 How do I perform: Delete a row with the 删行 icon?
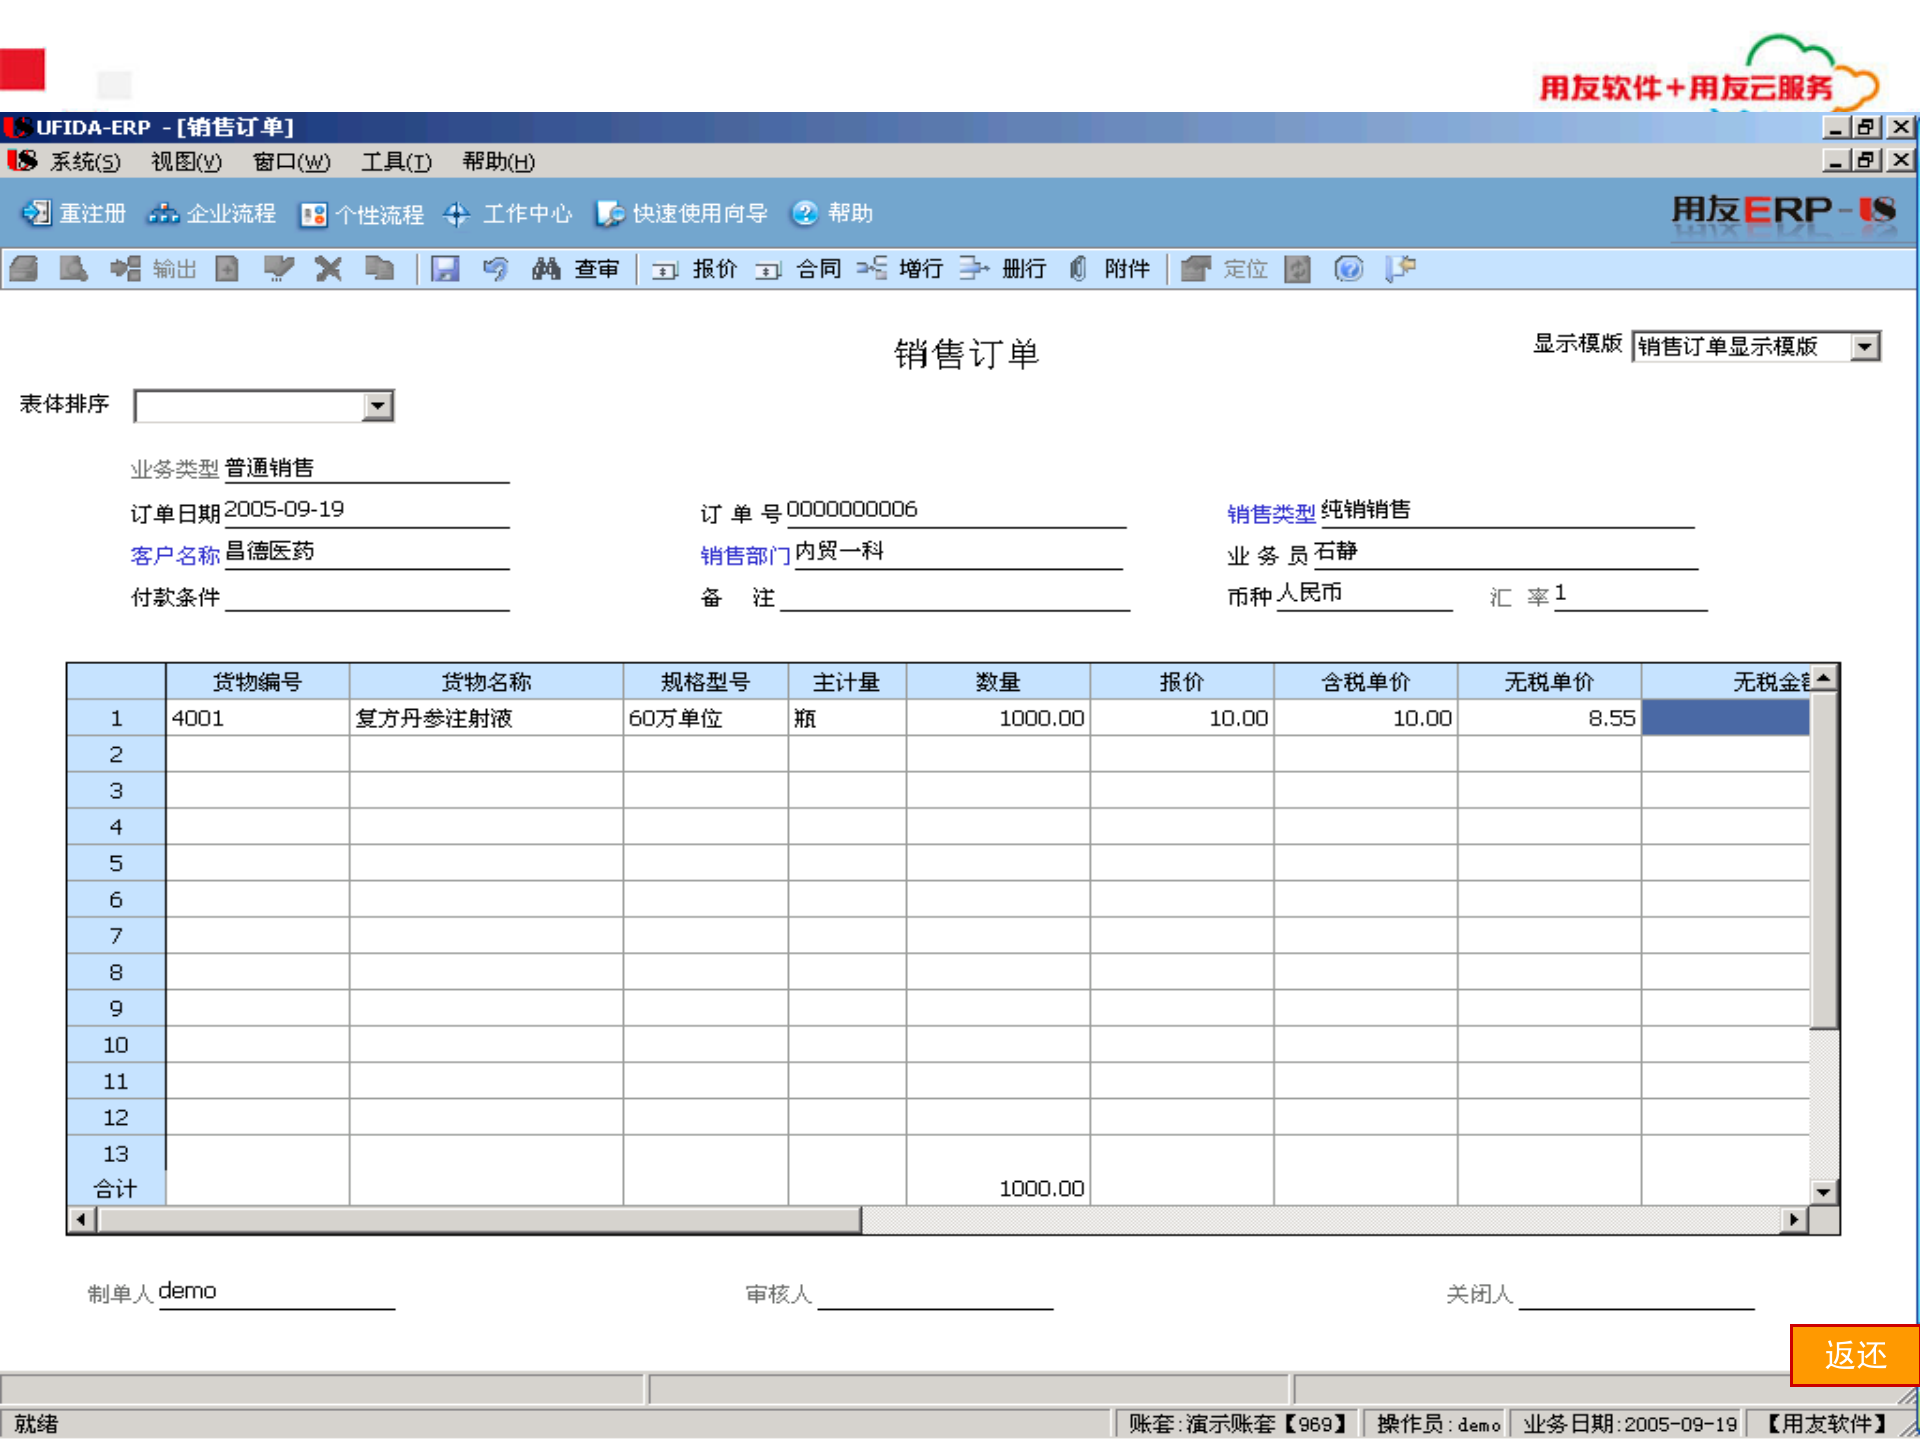(x=1005, y=269)
